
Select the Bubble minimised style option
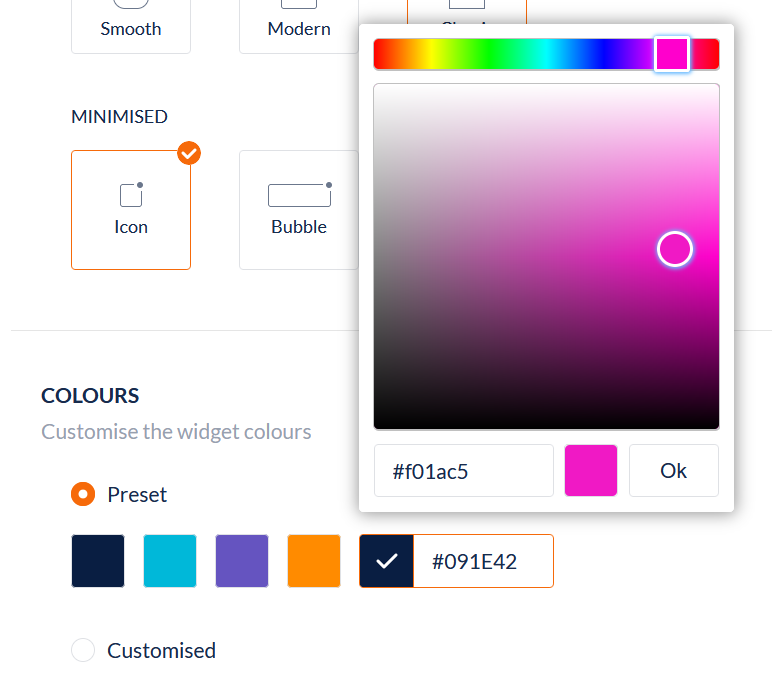(x=298, y=210)
